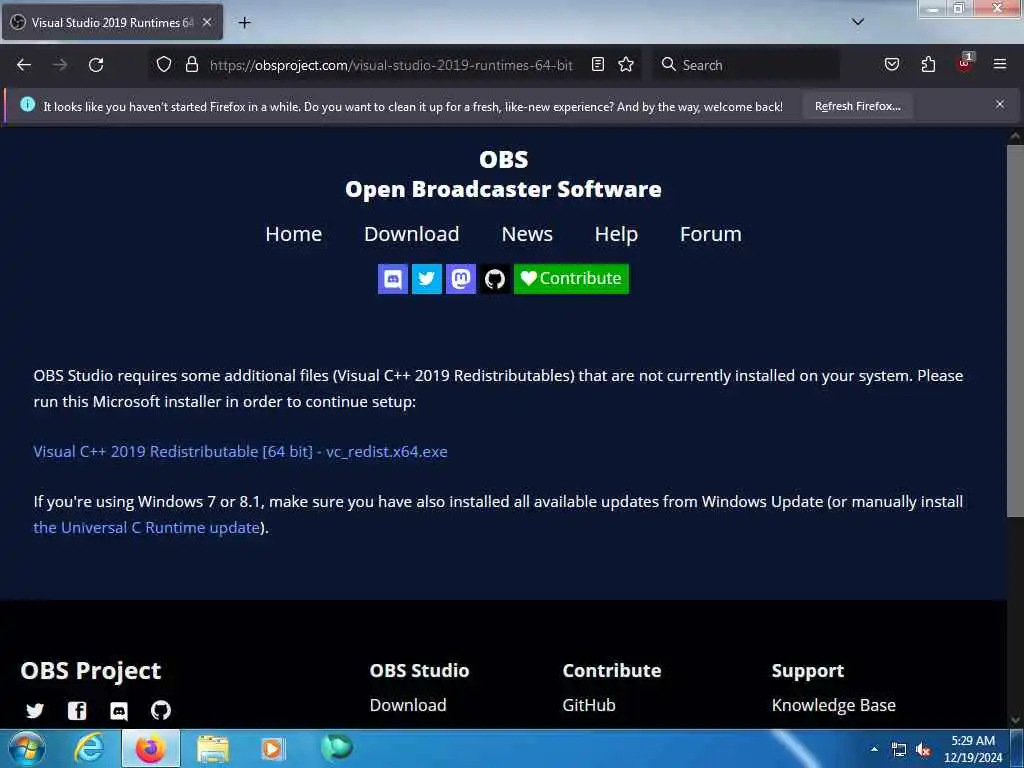1024x768 pixels.
Task: Open the OBS Discord icon in header
Action: point(393,279)
